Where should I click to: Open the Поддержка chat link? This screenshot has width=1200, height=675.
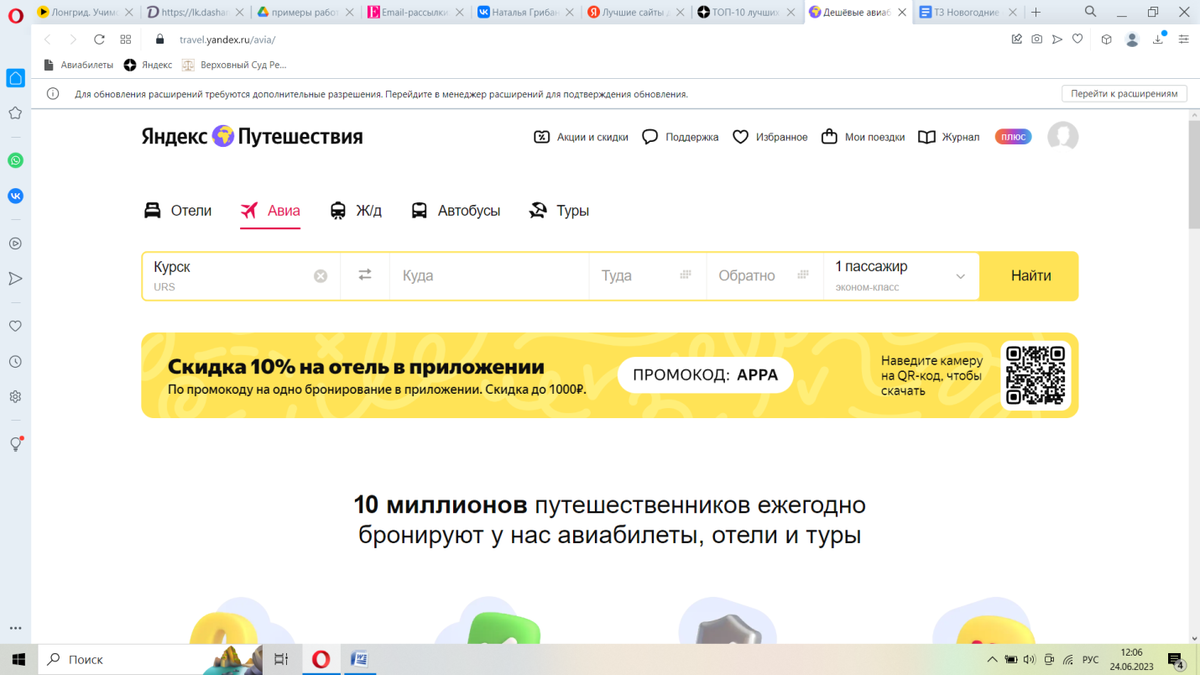tap(680, 137)
